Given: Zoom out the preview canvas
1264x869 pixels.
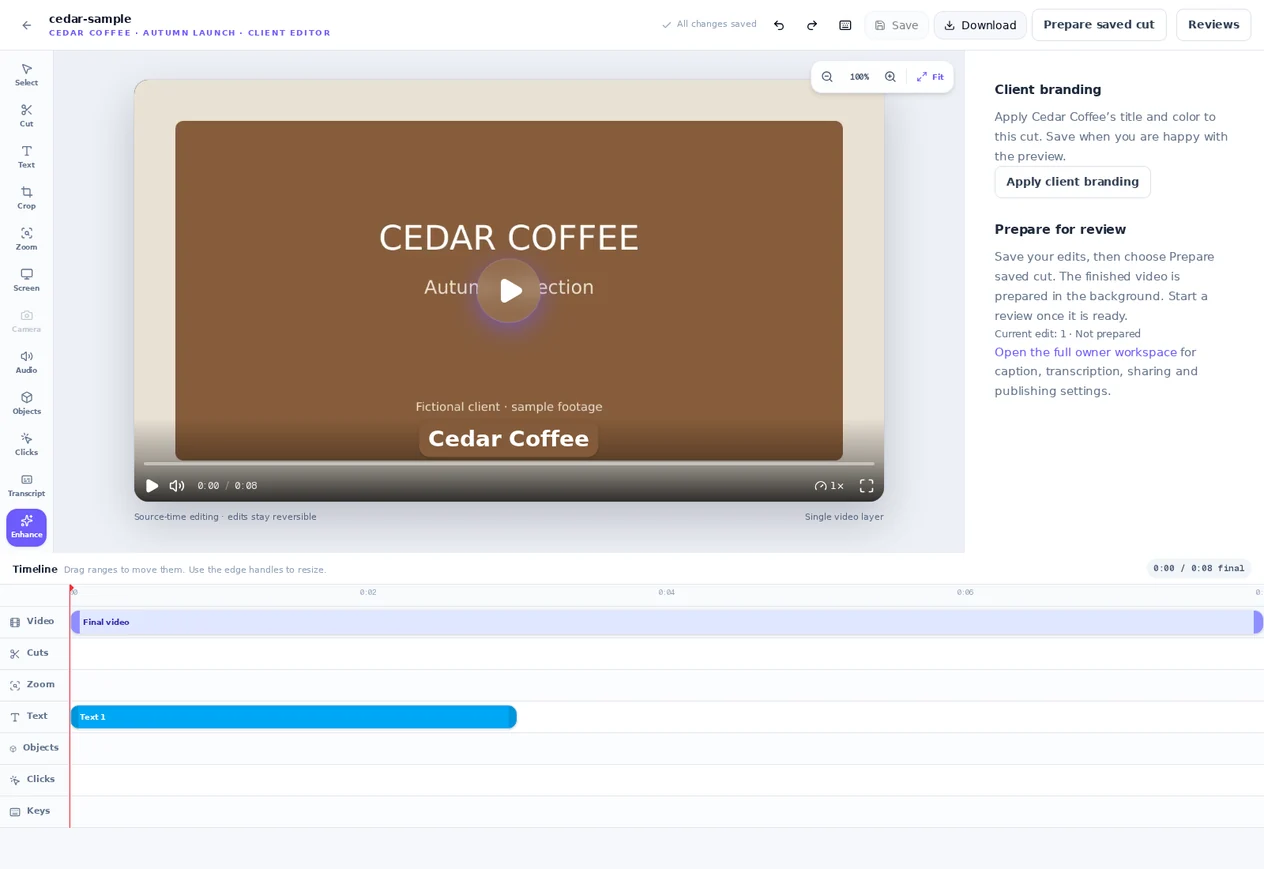Looking at the screenshot, I should pyautogui.click(x=827, y=77).
